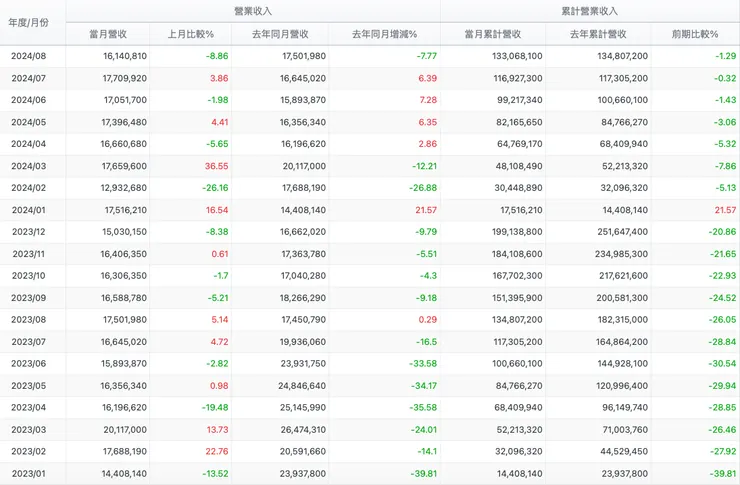740x485 pixels.
Task: Select the 去年同月營收 column header
Action: click(x=280, y=34)
